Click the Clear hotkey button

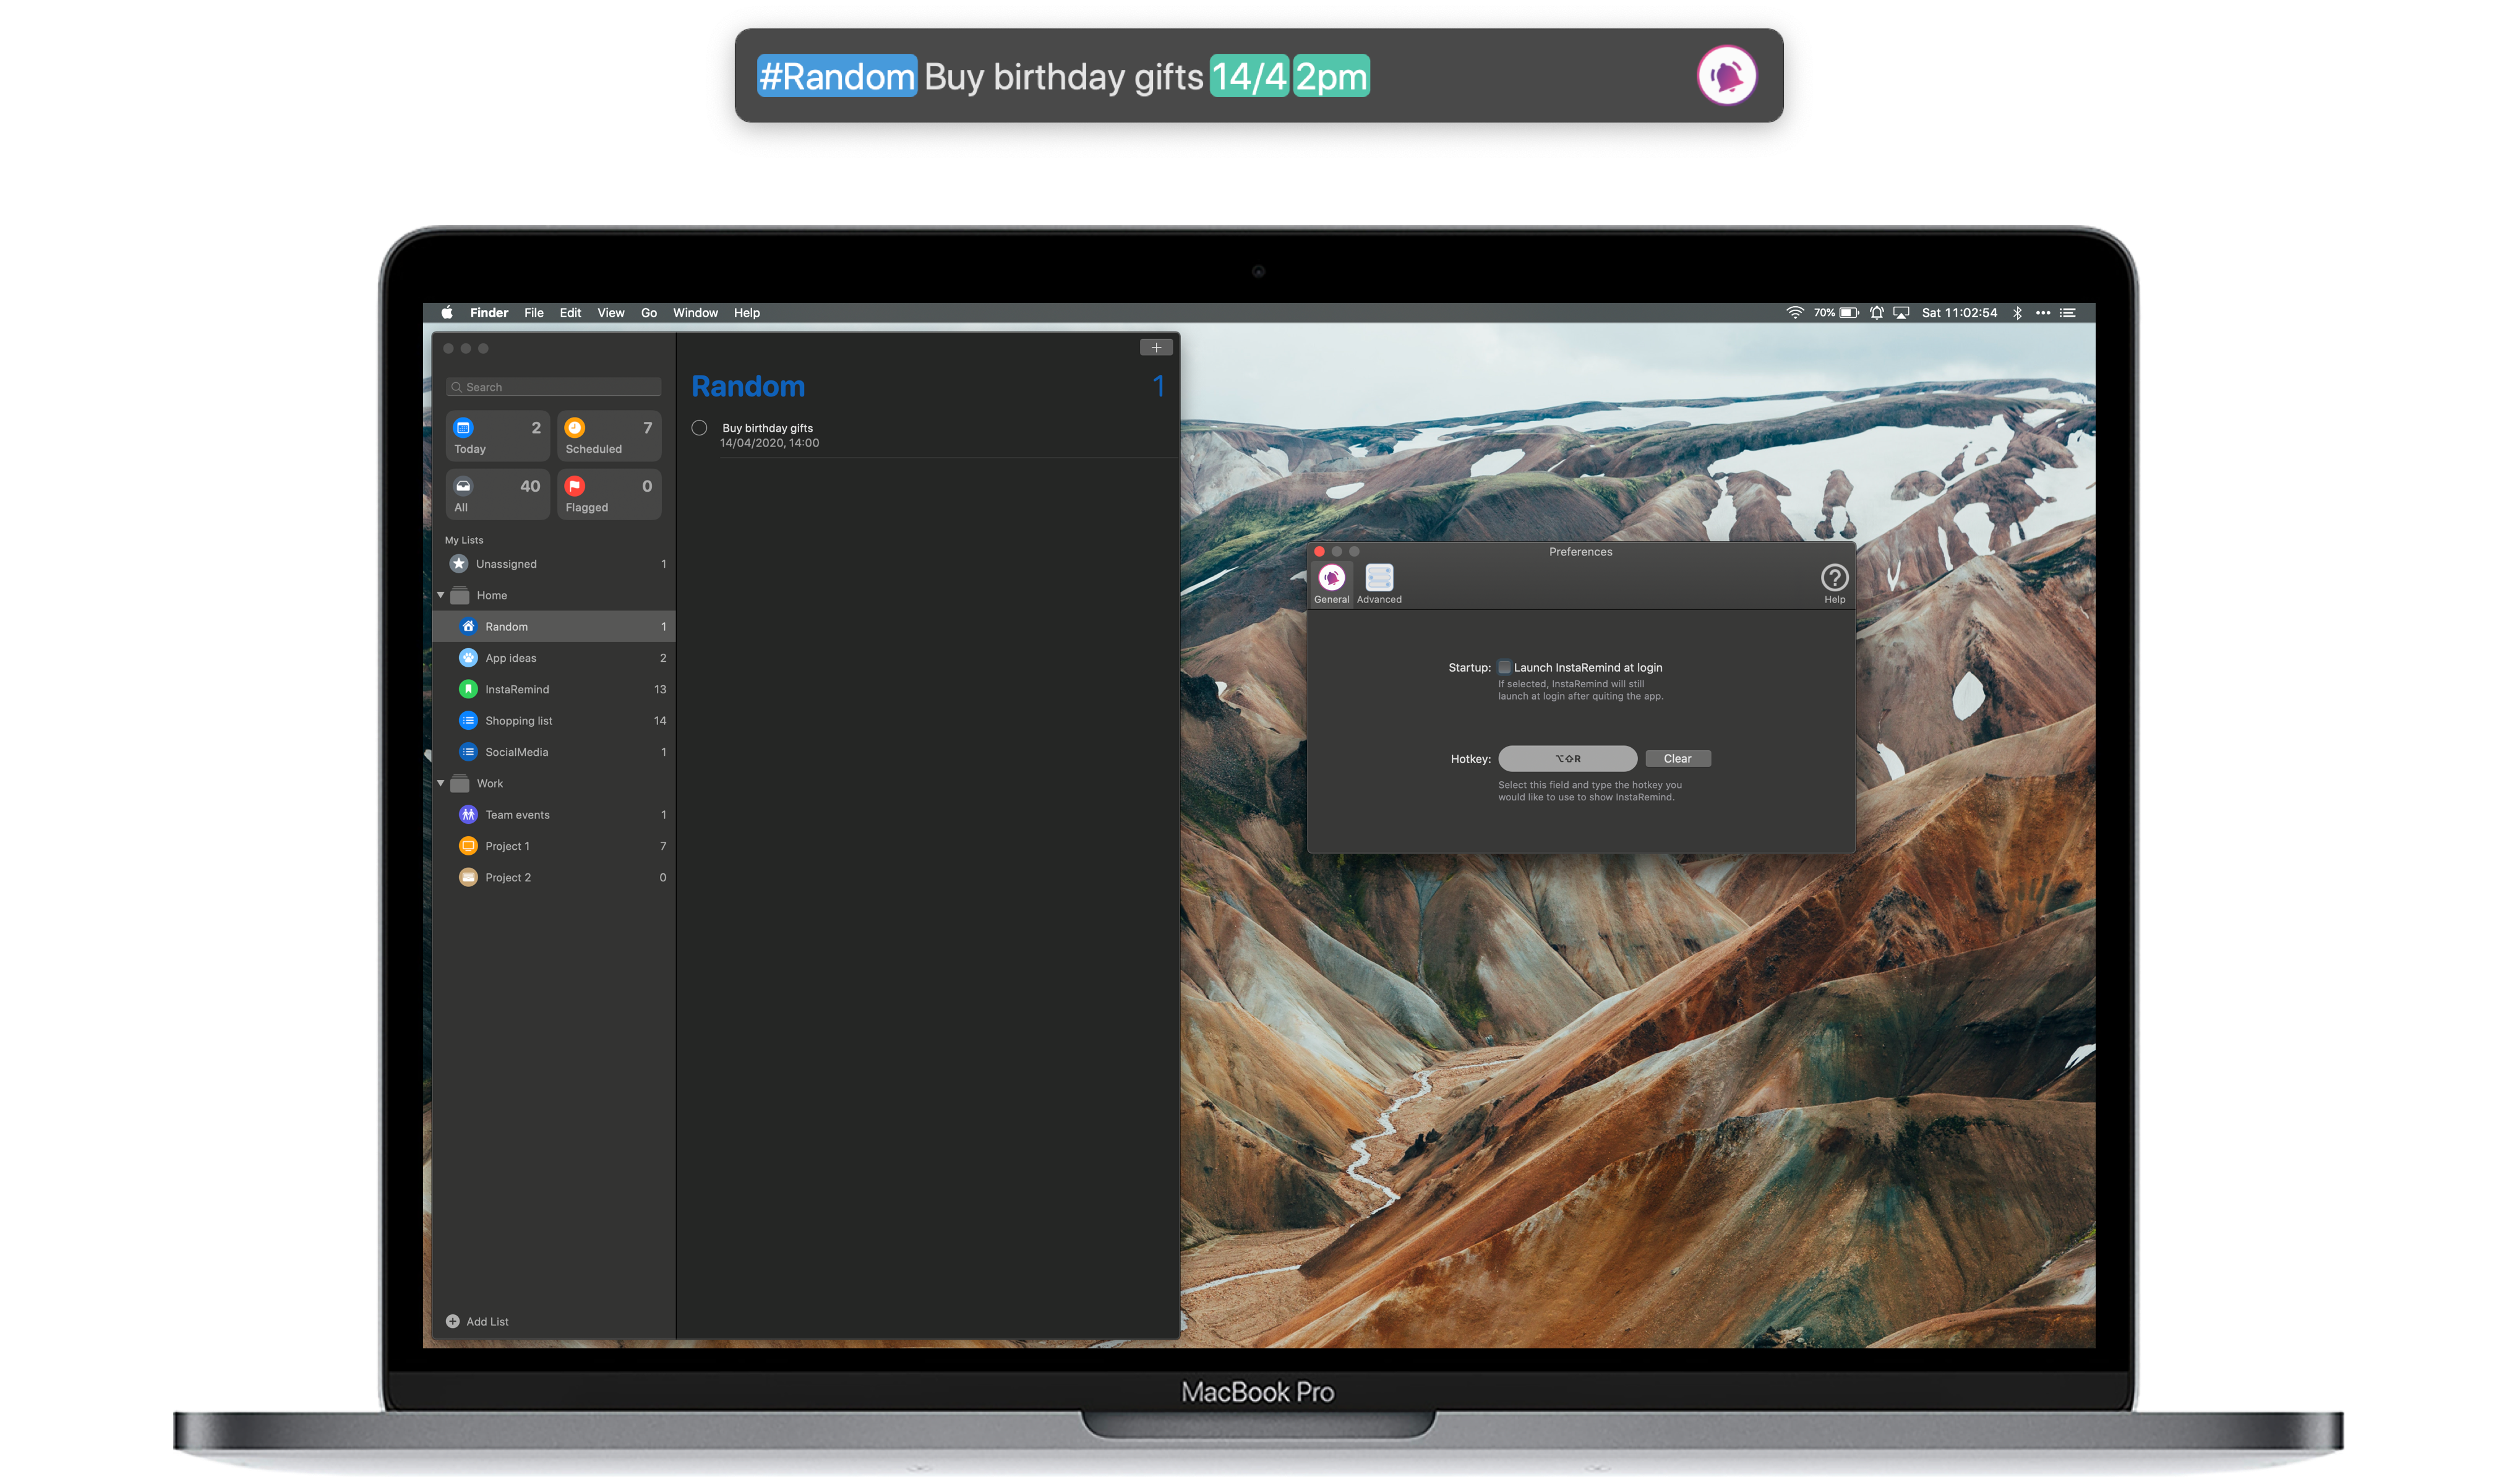tap(1678, 759)
